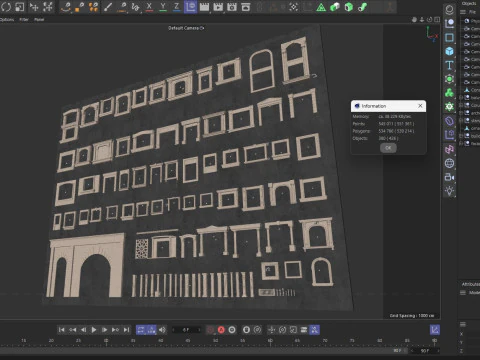Click frame 70 on timeline ruler
The width and height of the screenshot is (480, 360).
pos(325,341)
